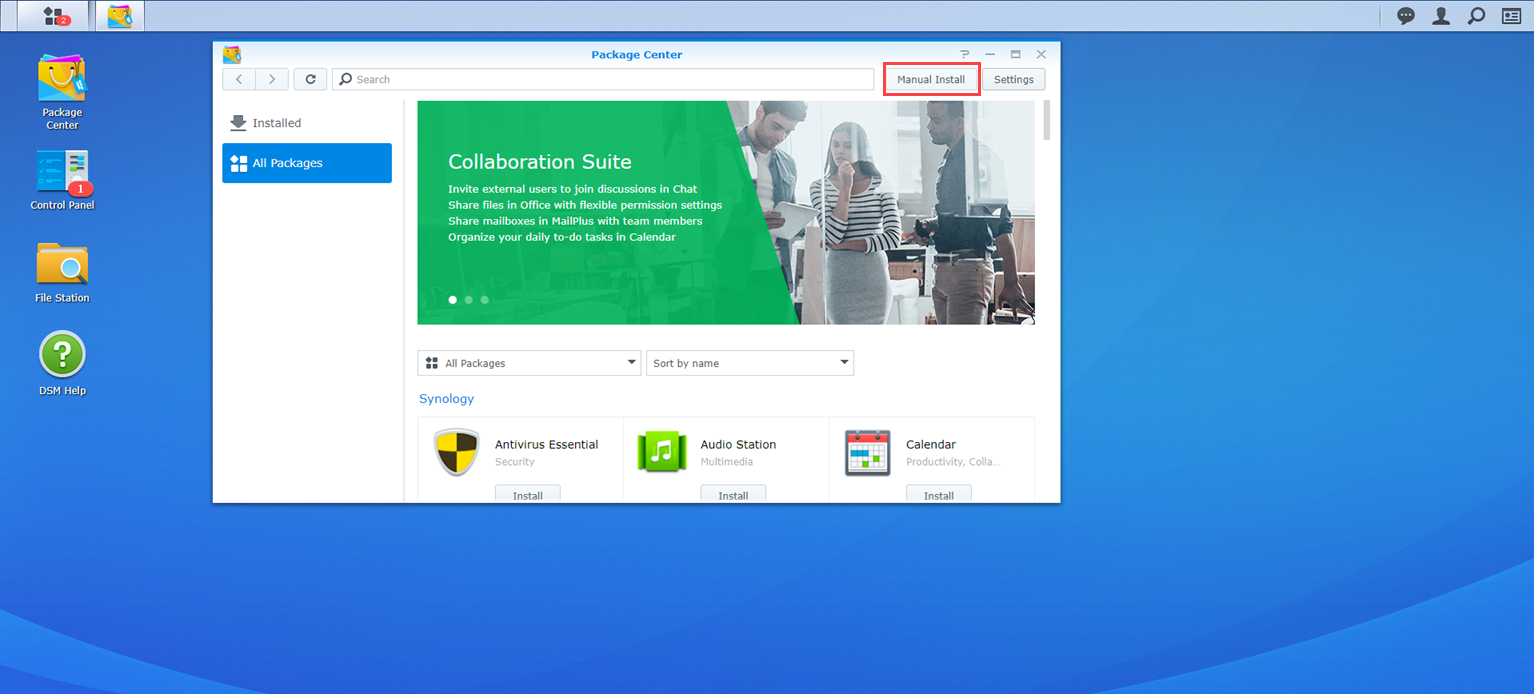Select the second carousel page dot
Screen dimensions: 1534x694
click(468, 299)
